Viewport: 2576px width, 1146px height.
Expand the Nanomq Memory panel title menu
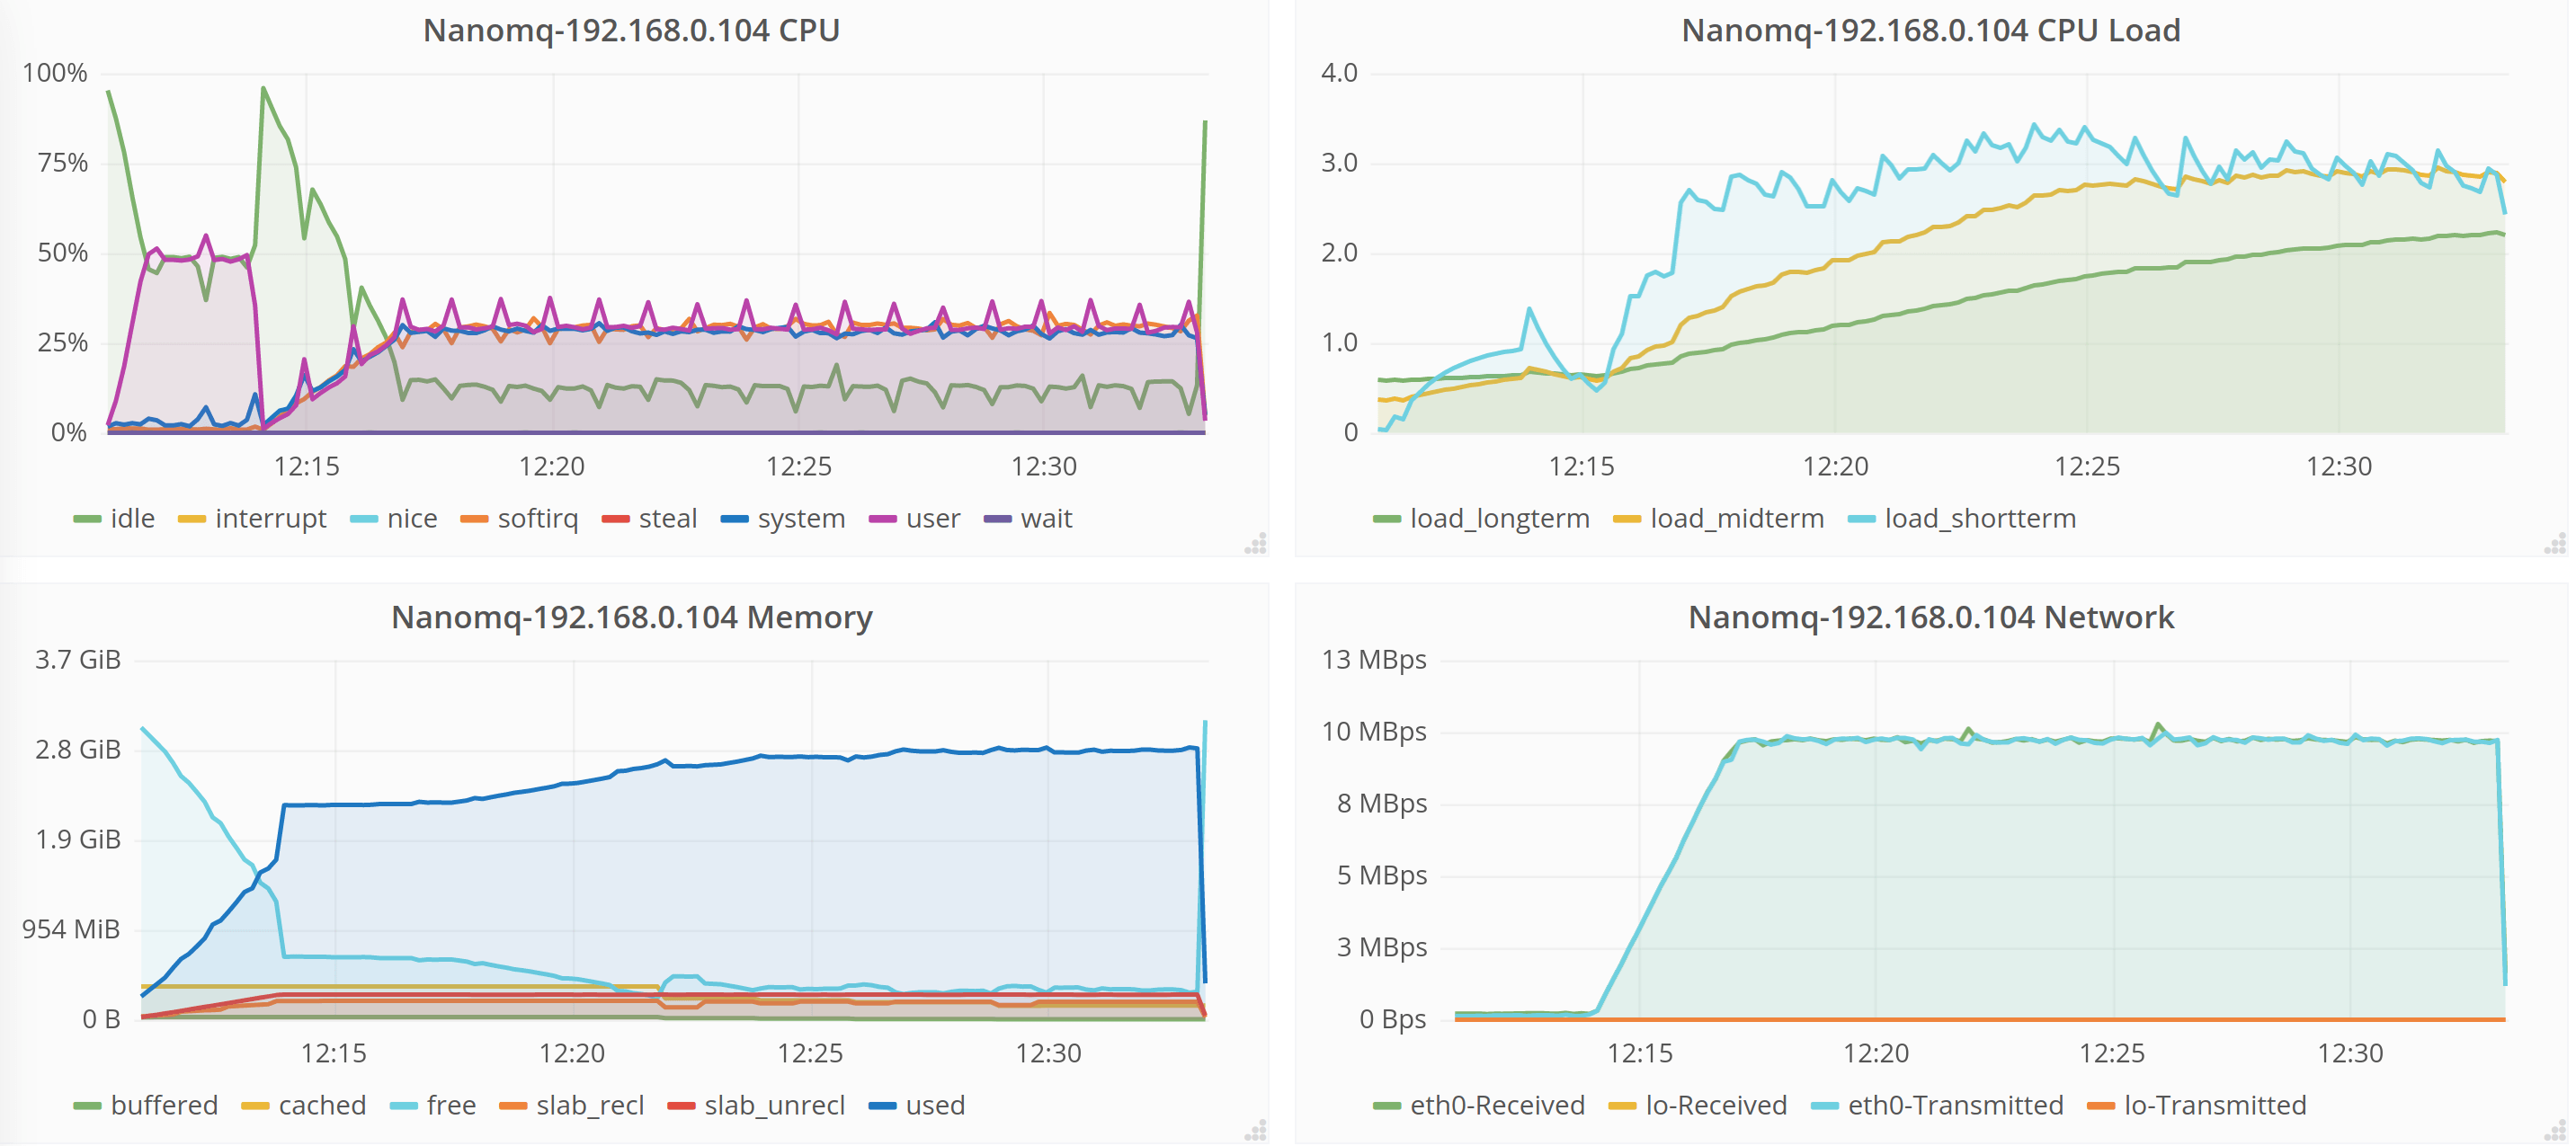pyautogui.click(x=631, y=617)
